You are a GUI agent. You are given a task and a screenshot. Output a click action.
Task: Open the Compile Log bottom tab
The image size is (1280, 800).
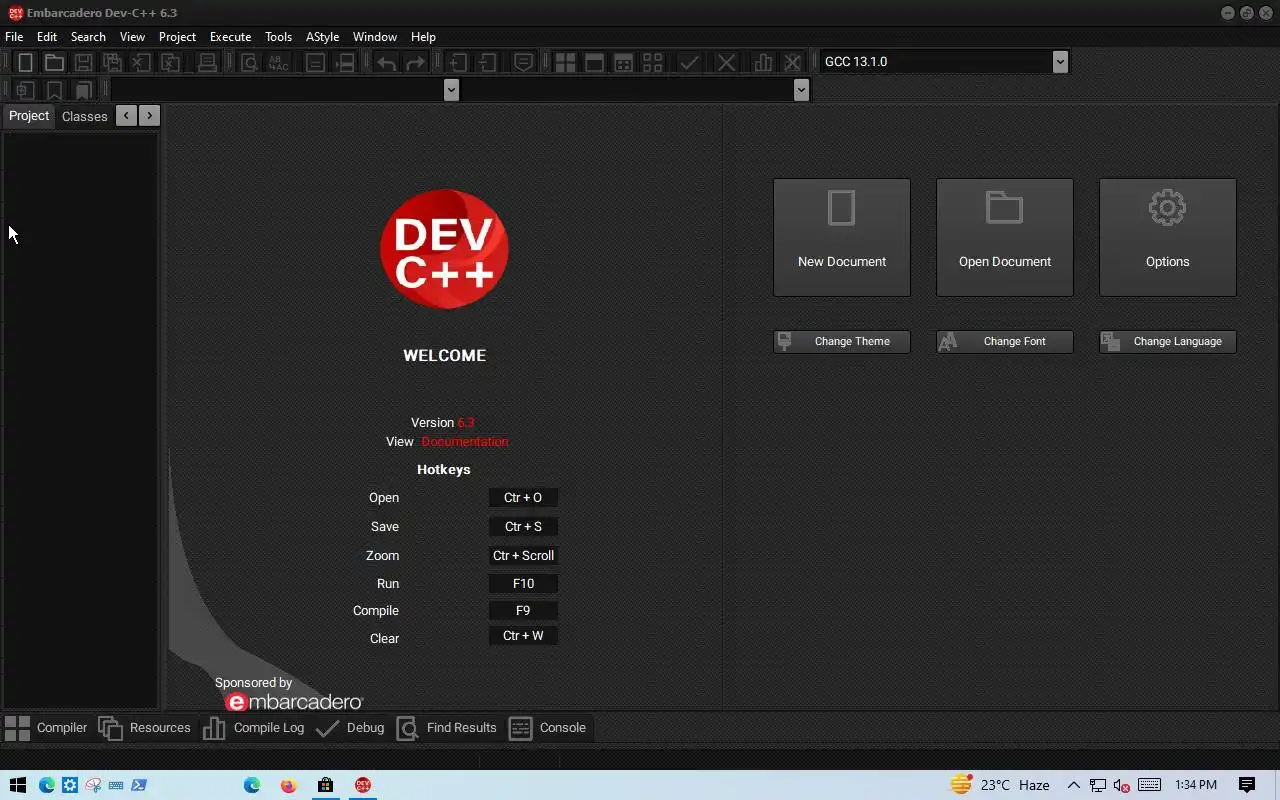[x=254, y=728]
